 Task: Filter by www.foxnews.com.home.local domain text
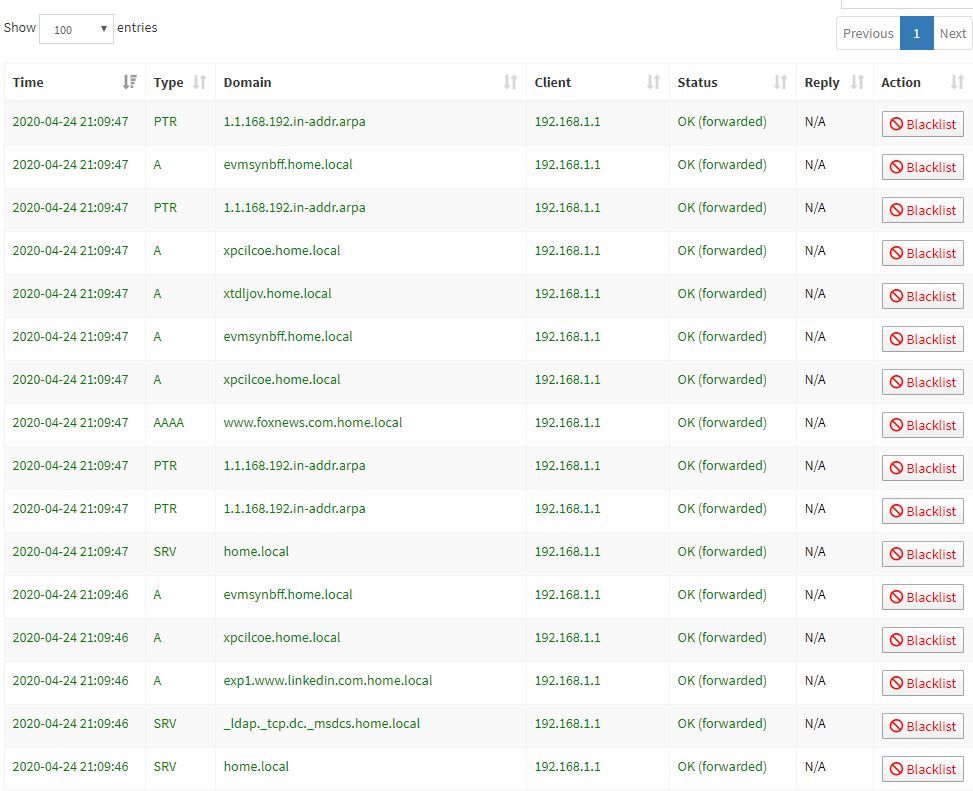[x=312, y=422]
